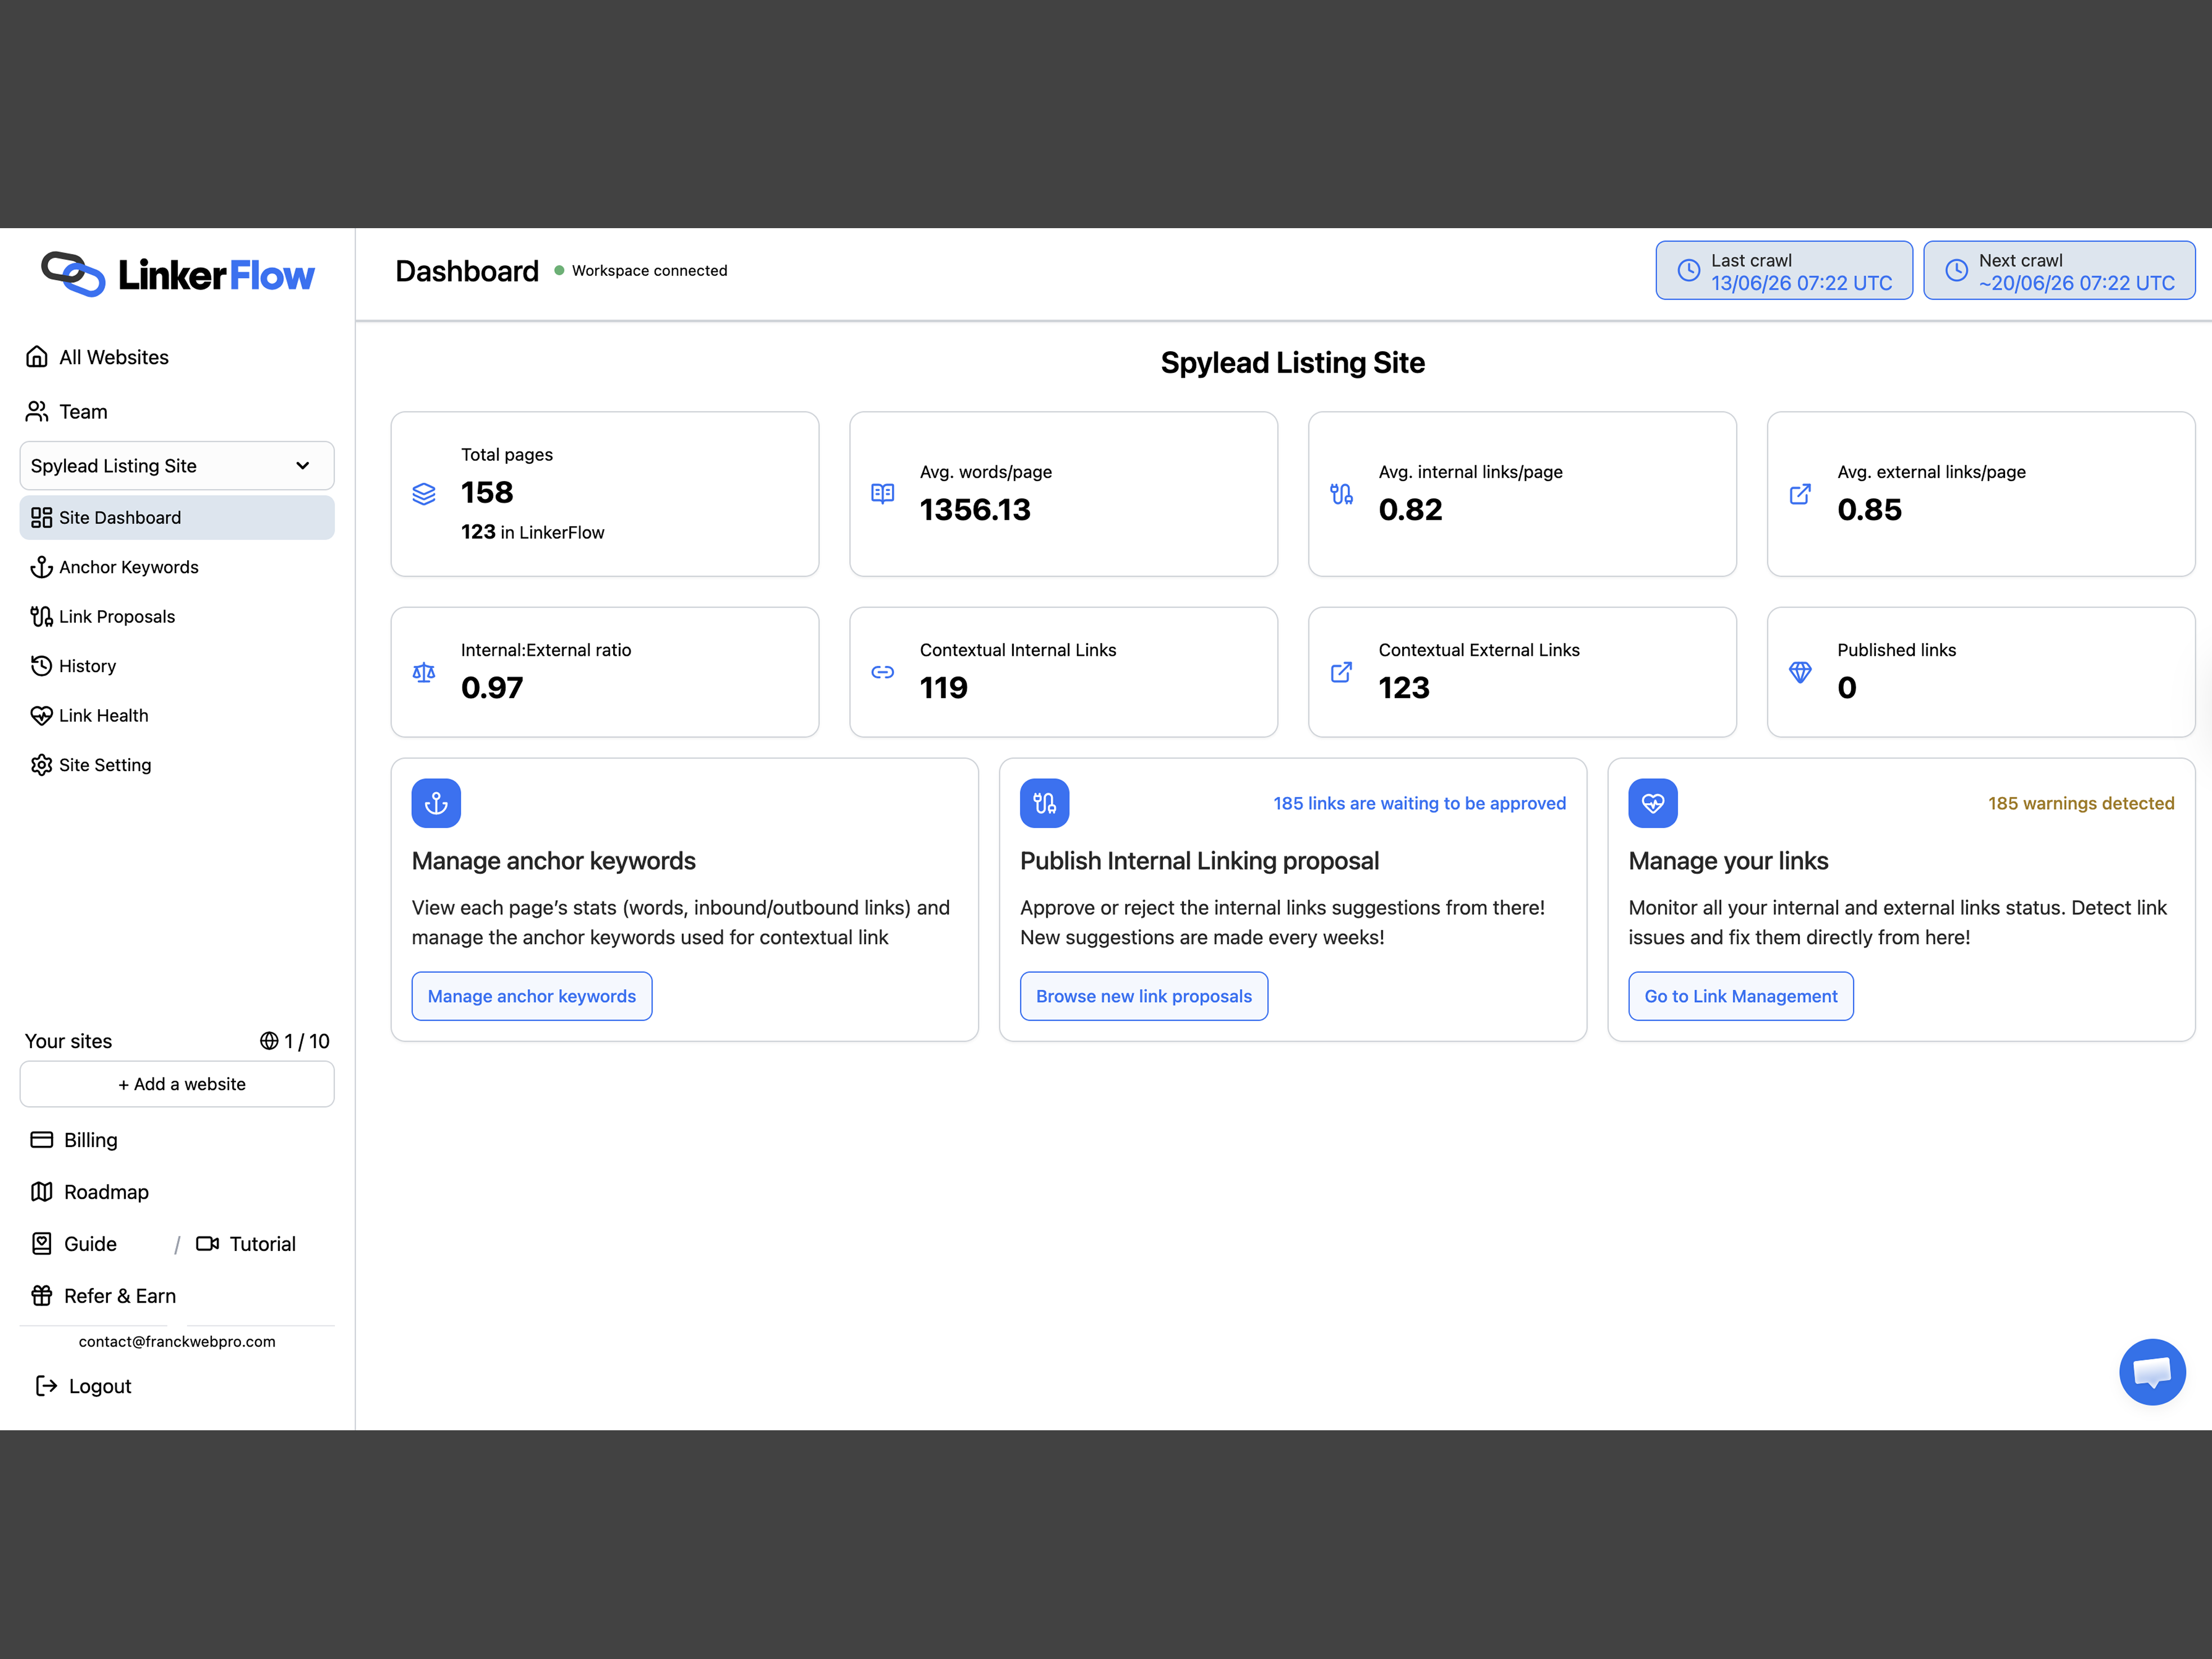Click the Add a website button

click(x=177, y=1084)
